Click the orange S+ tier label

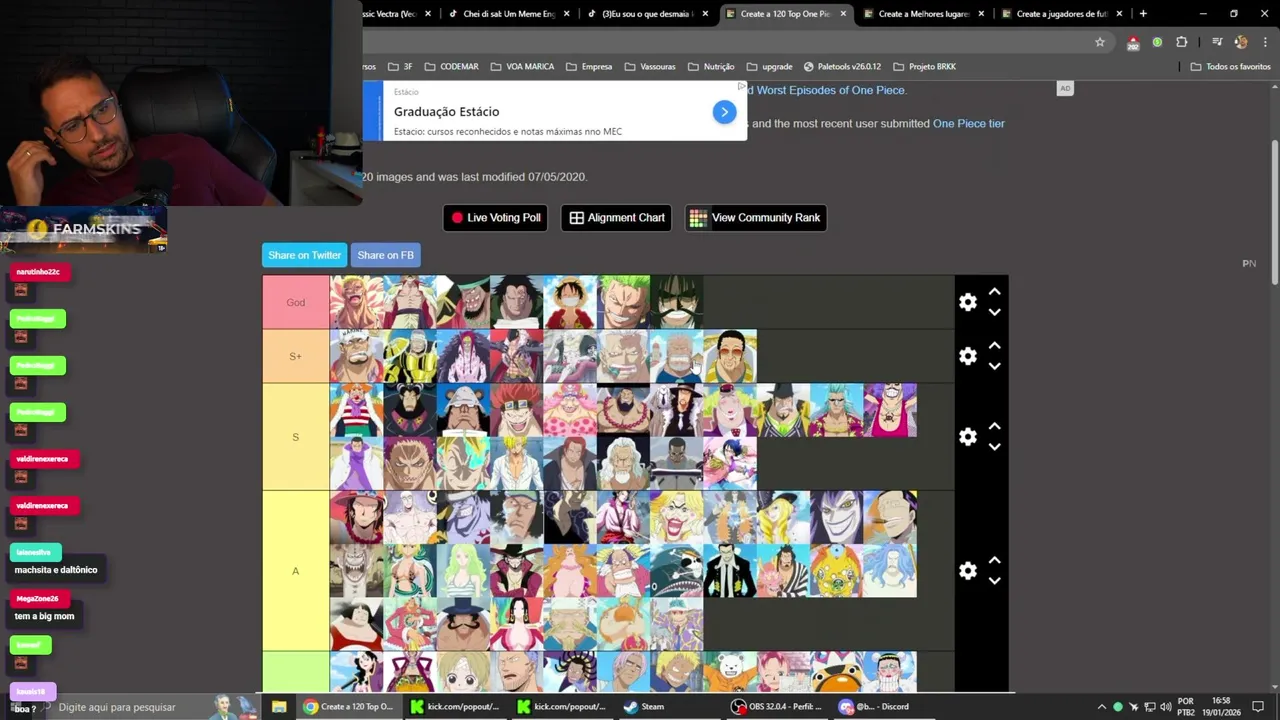coord(296,356)
